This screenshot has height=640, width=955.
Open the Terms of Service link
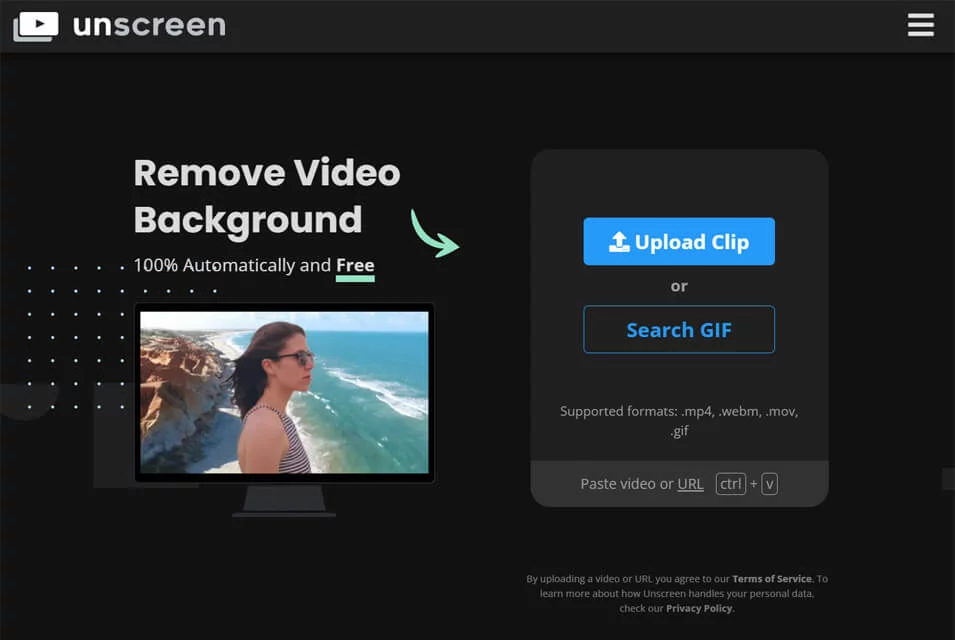772,578
